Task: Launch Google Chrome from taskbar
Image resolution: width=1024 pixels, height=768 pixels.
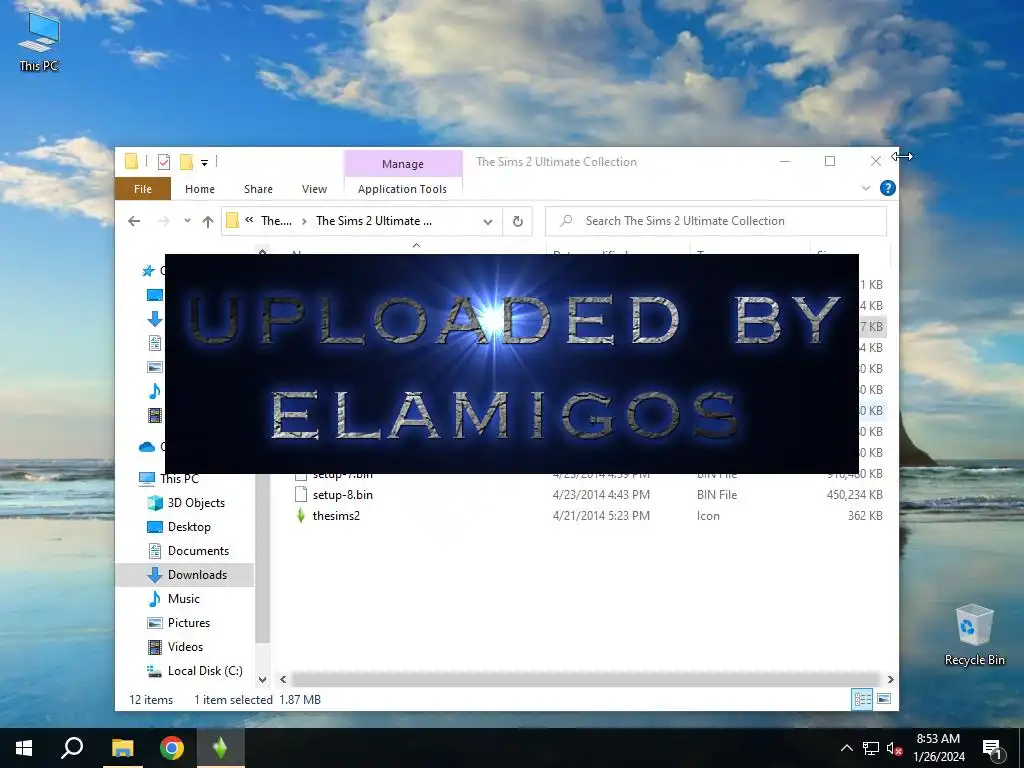Action: coord(172,748)
